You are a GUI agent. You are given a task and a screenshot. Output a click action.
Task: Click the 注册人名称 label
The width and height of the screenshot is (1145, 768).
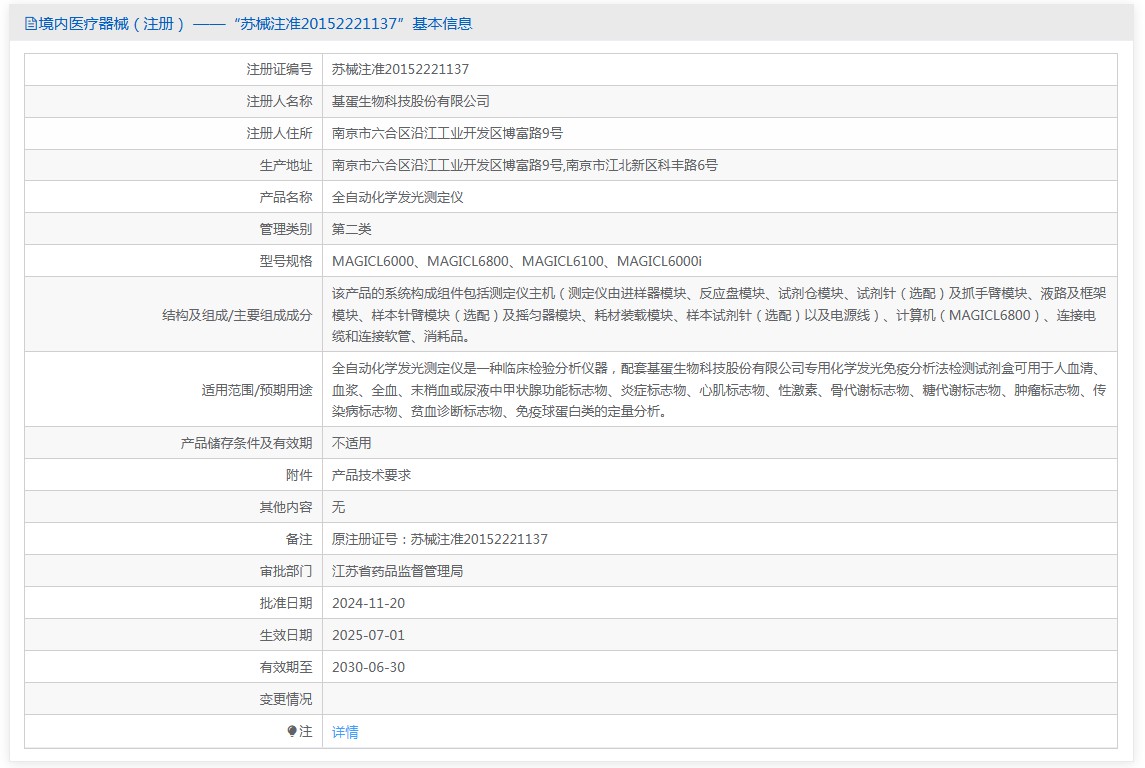click(x=279, y=101)
